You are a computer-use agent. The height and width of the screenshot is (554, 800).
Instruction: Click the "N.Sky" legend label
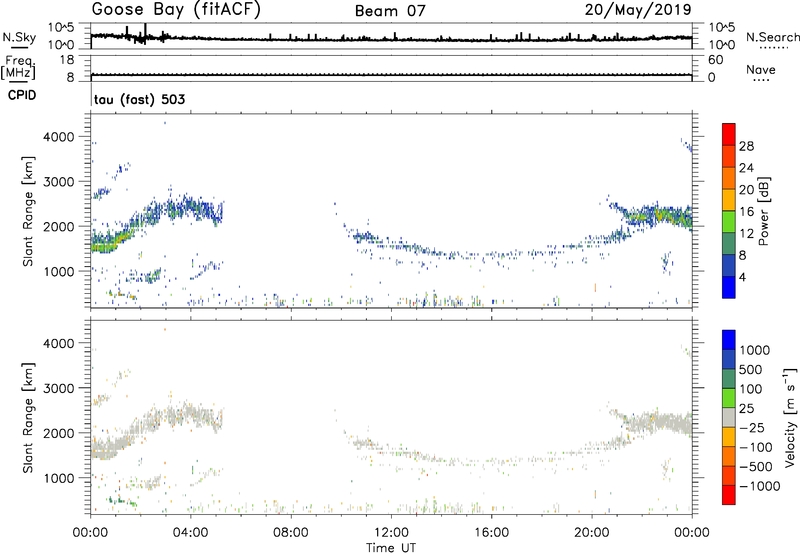pos(19,37)
